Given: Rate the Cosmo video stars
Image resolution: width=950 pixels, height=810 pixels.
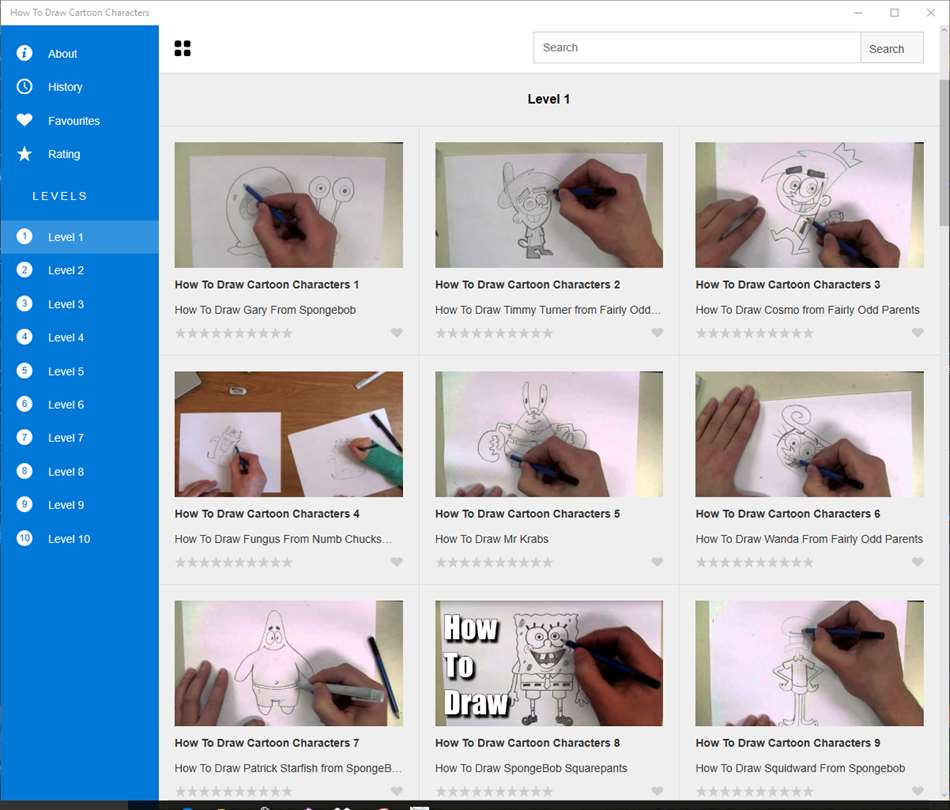Looking at the screenshot, I should pyautogui.click(x=755, y=333).
